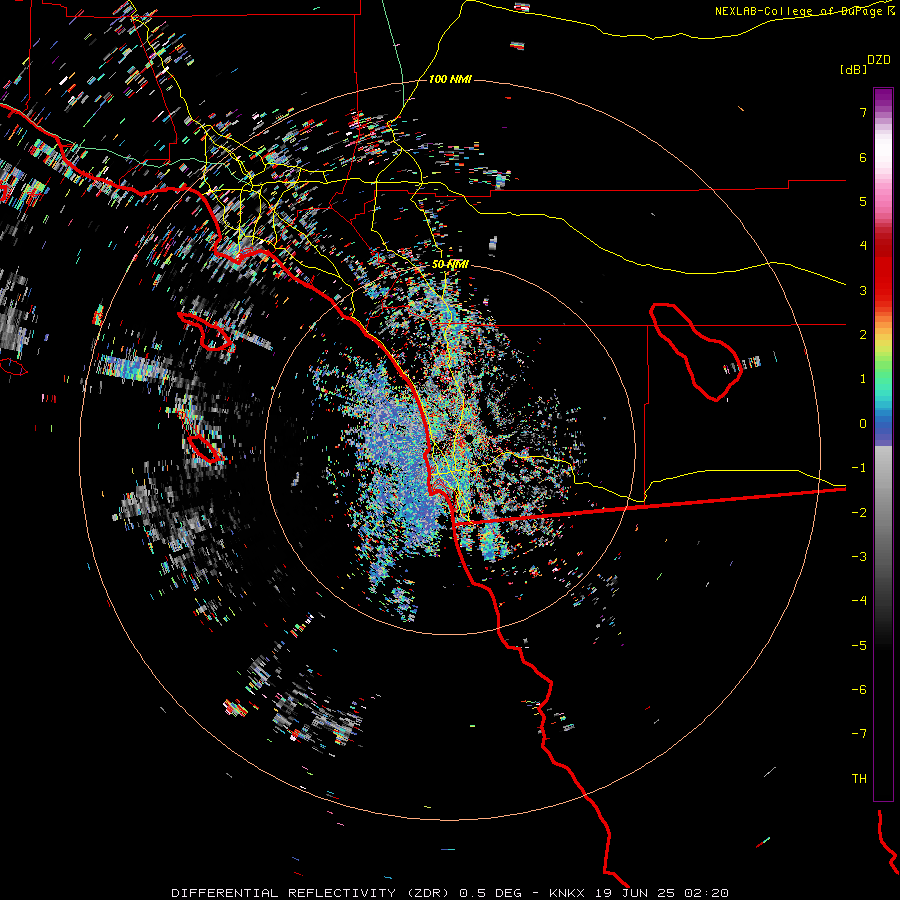The width and height of the screenshot is (900, 900).
Task: Click the [dB] unit label
Action: point(853,69)
